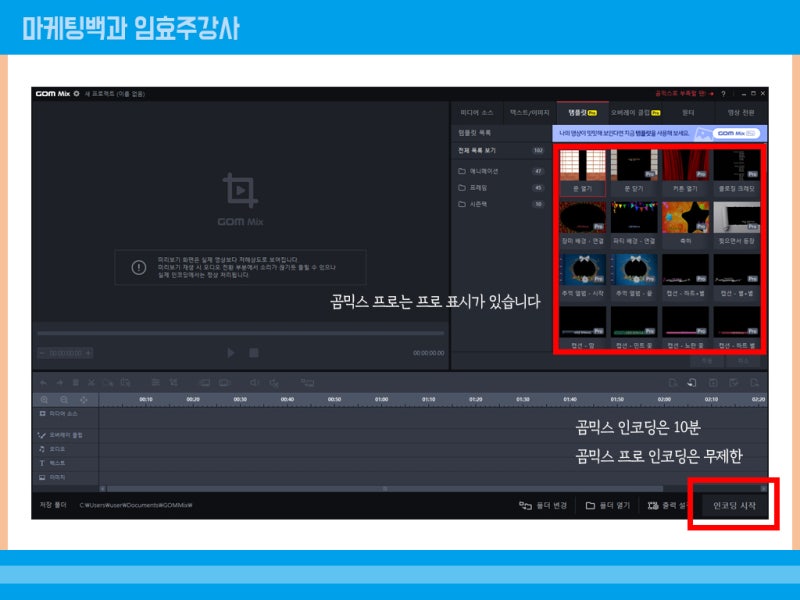The image size is (800, 600).
Task: Stop the preview playback
Action: (x=254, y=353)
